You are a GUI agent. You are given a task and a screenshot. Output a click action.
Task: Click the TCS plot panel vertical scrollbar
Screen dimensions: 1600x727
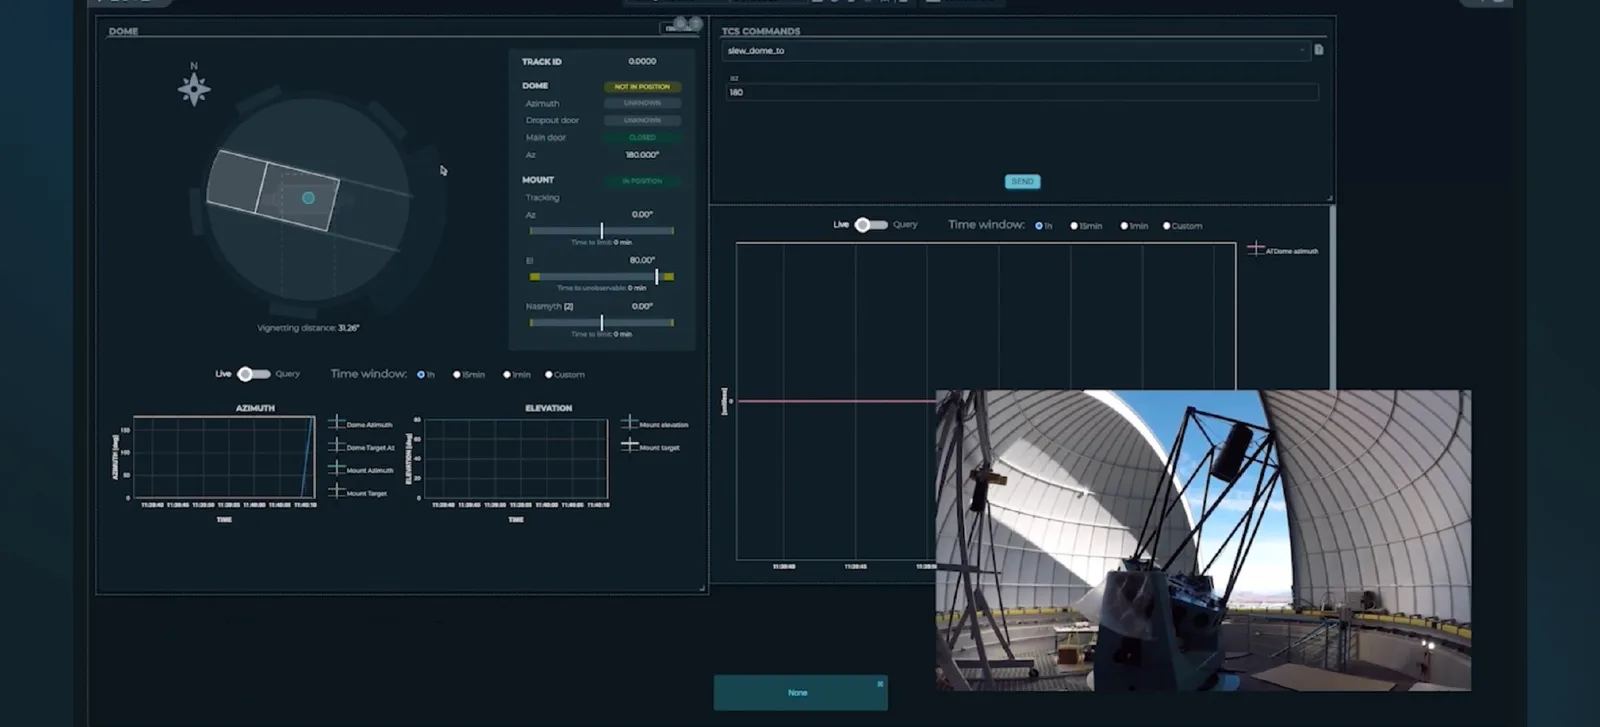[x=1332, y=298]
